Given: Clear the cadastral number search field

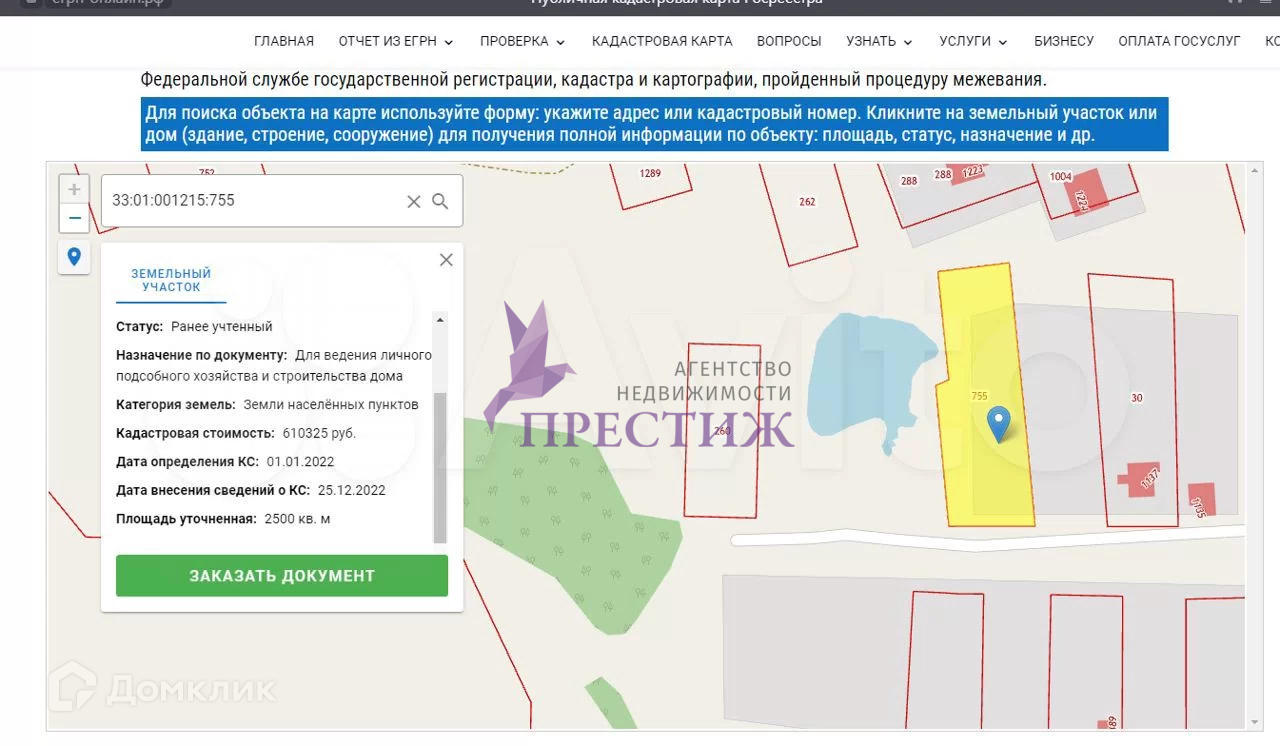Looking at the screenshot, I should coord(413,201).
